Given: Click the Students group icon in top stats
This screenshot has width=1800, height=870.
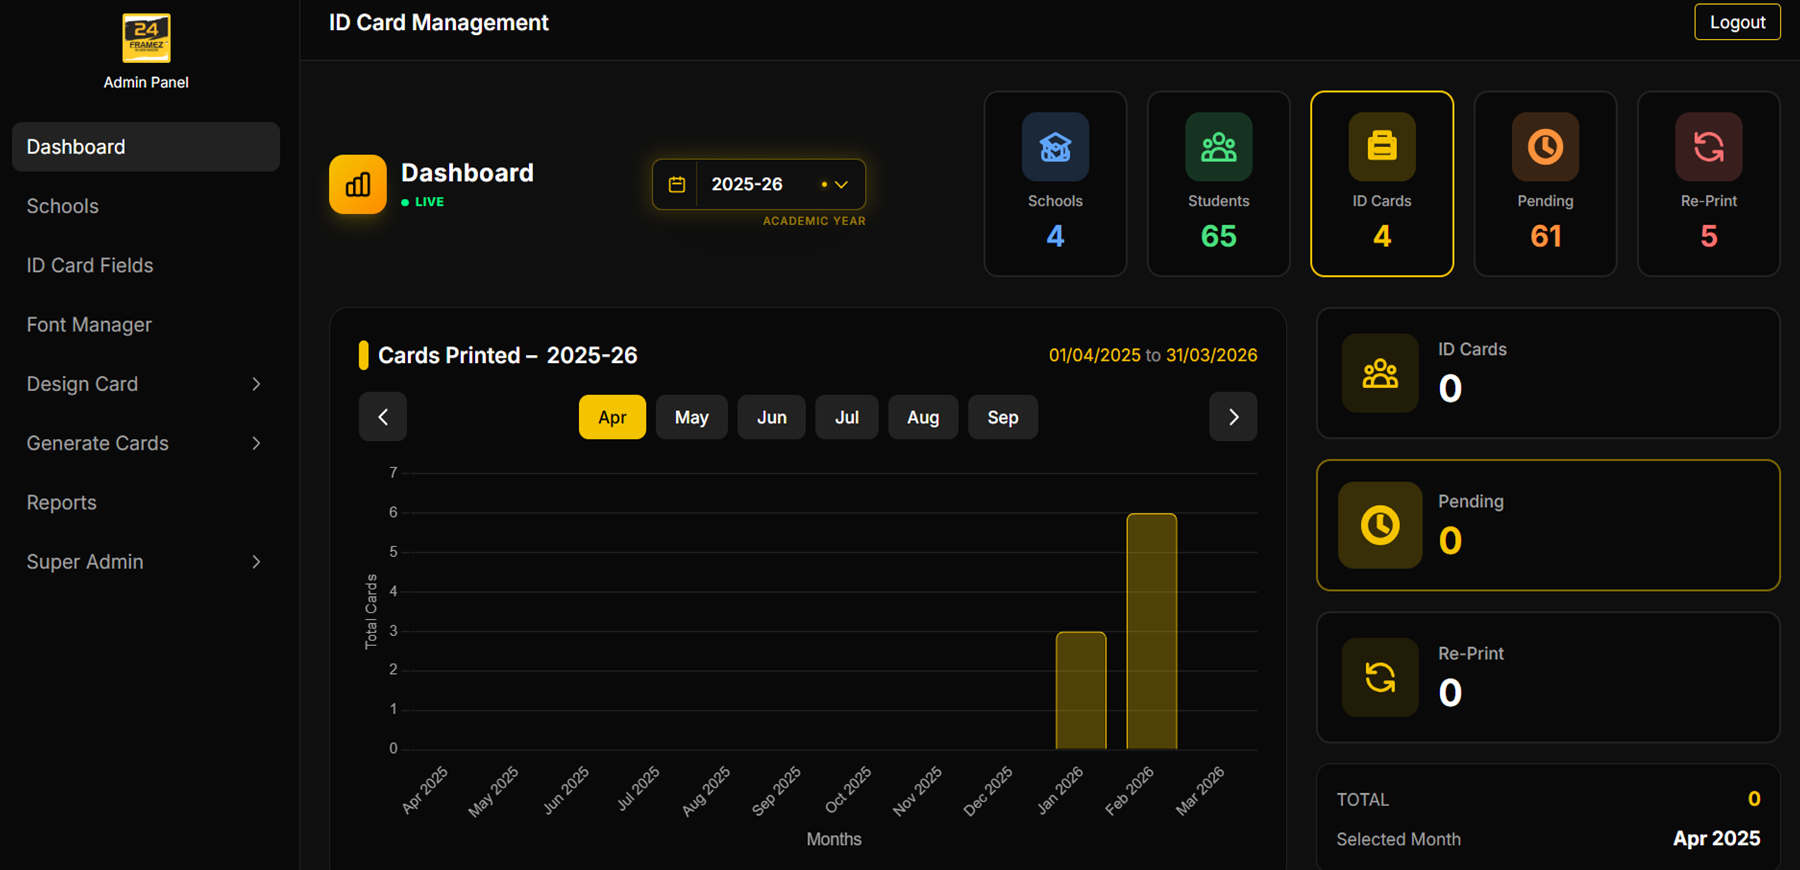Looking at the screenshot, I should coord(1218,147).
